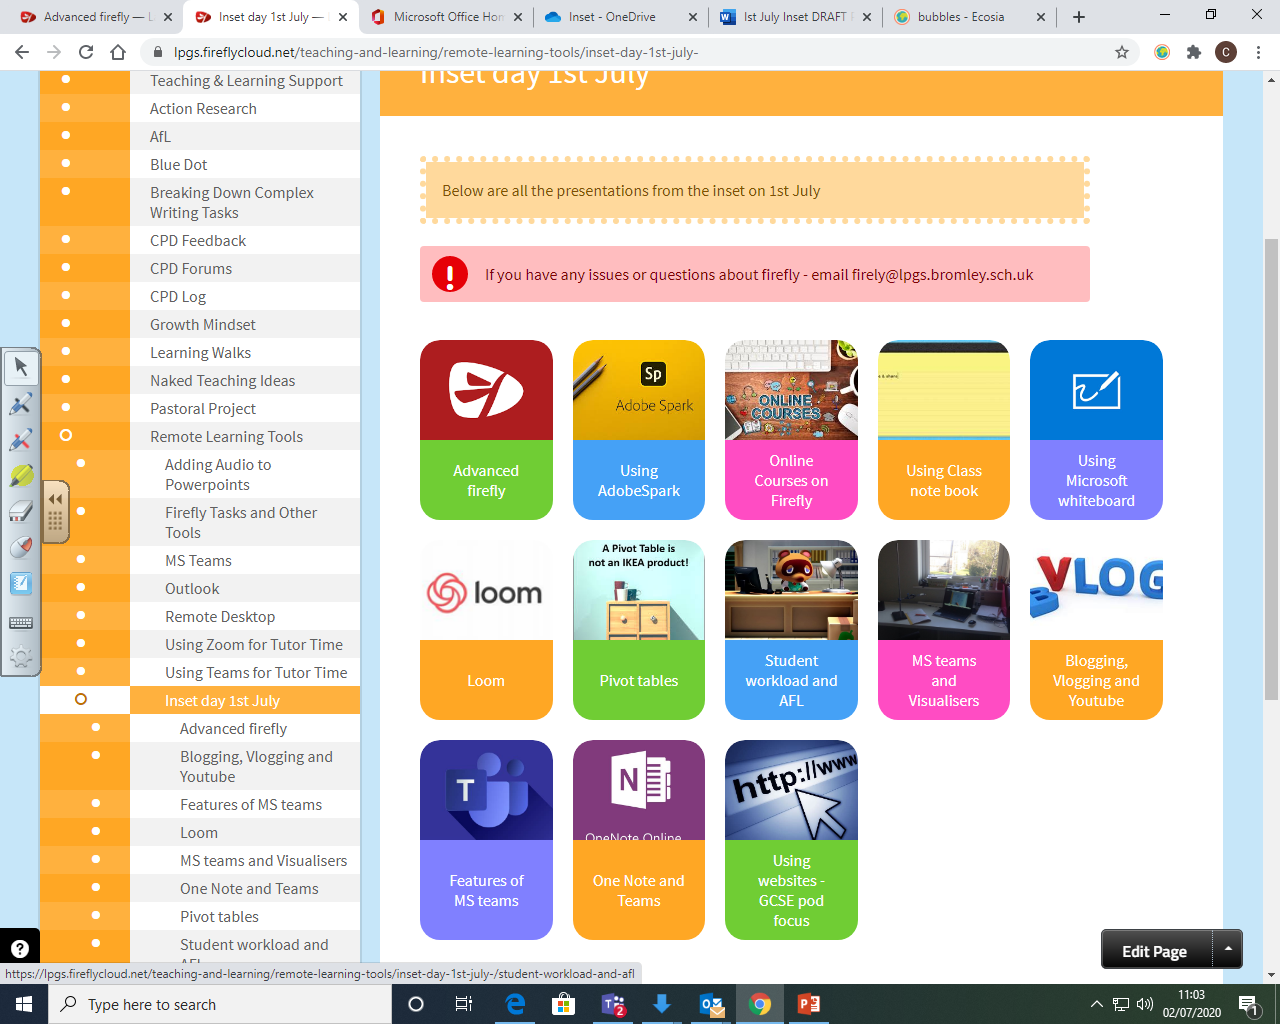Image resolution: width=1280 pixels, height=1024 pixels.
Task: Switch to the Inset - OneDrive tab
Action: click(x=621, y=17)
